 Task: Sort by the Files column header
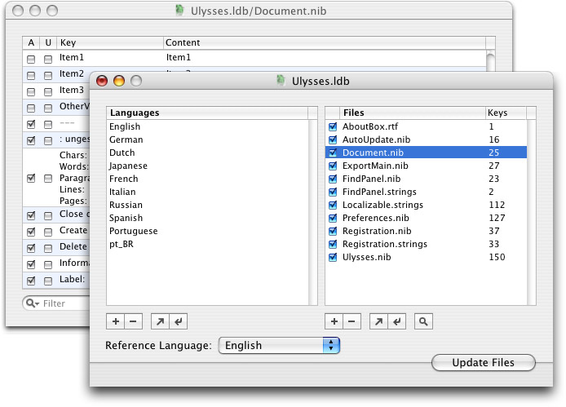(x=412, y=113)
